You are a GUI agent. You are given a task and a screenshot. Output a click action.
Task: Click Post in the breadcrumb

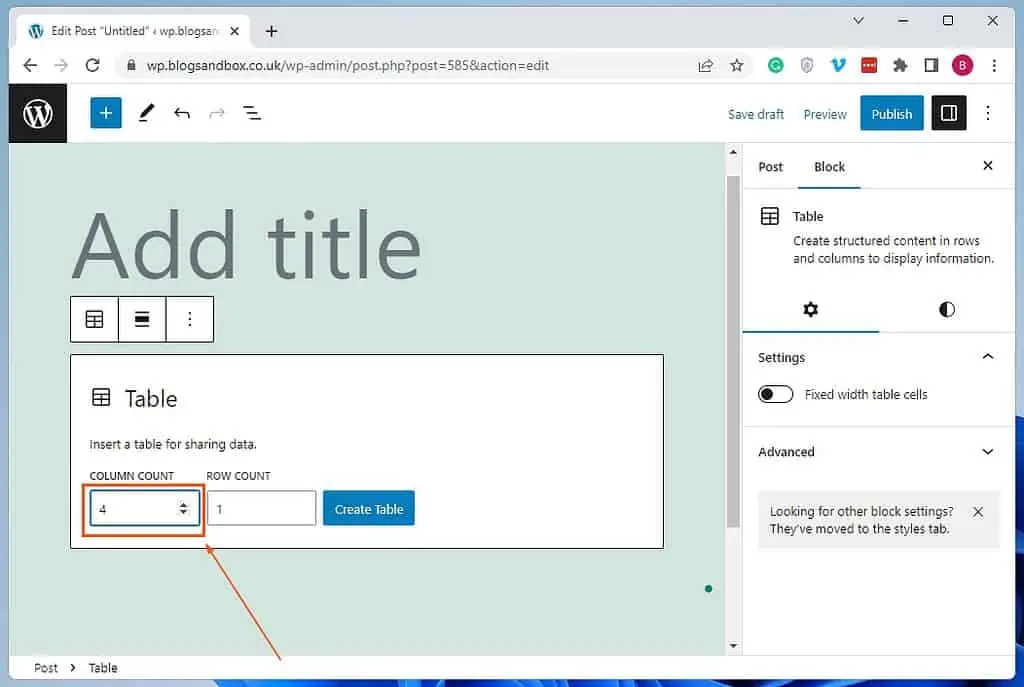click(46, 668)
